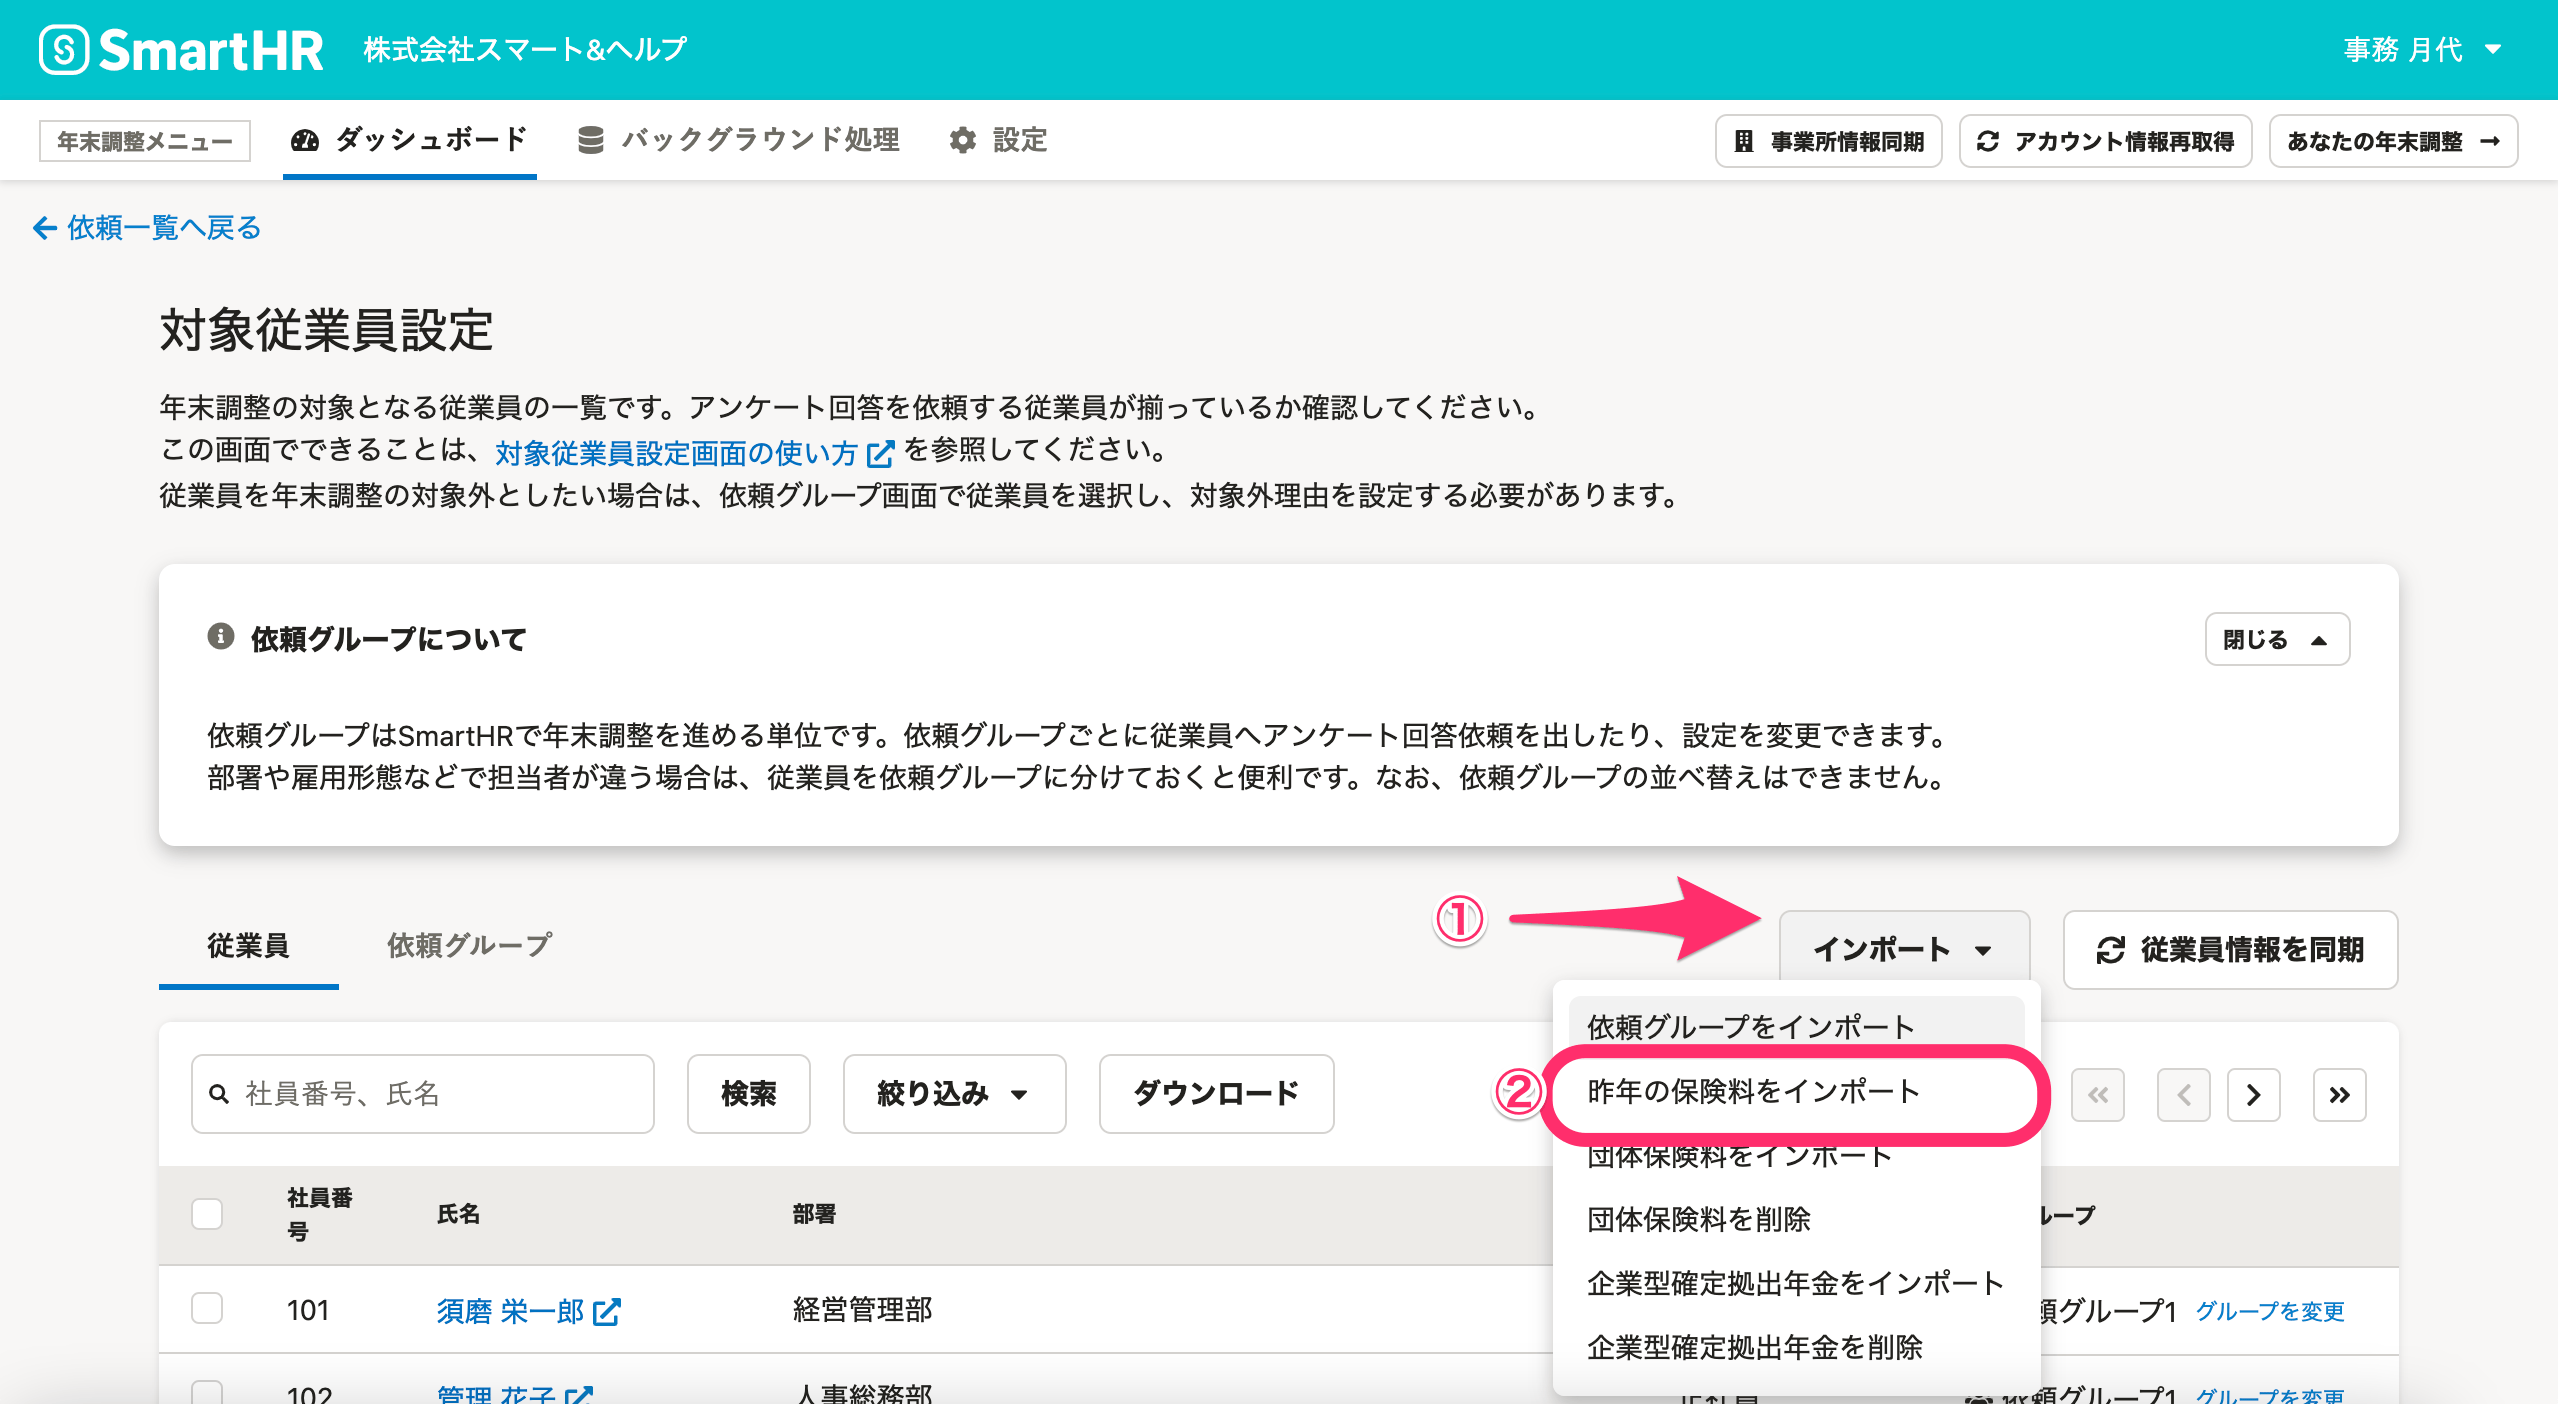The image size is (2558, 1404).
Task: Open the バックグラウンド処理 tab
Action: [x=739, y=140]
